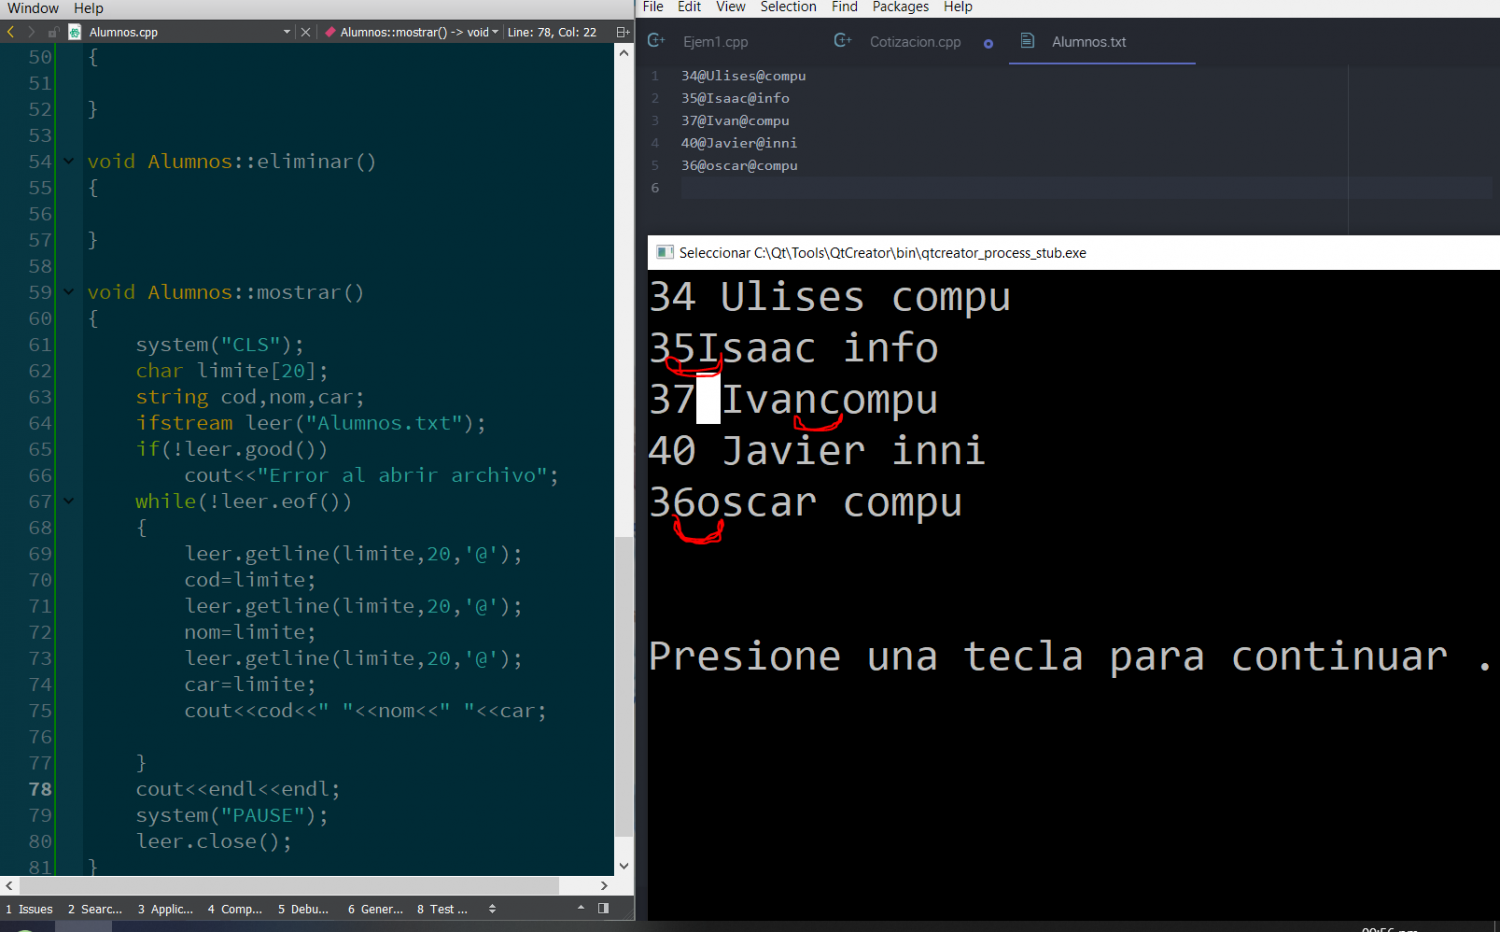Open the Application Output pane

coord(165,909)
